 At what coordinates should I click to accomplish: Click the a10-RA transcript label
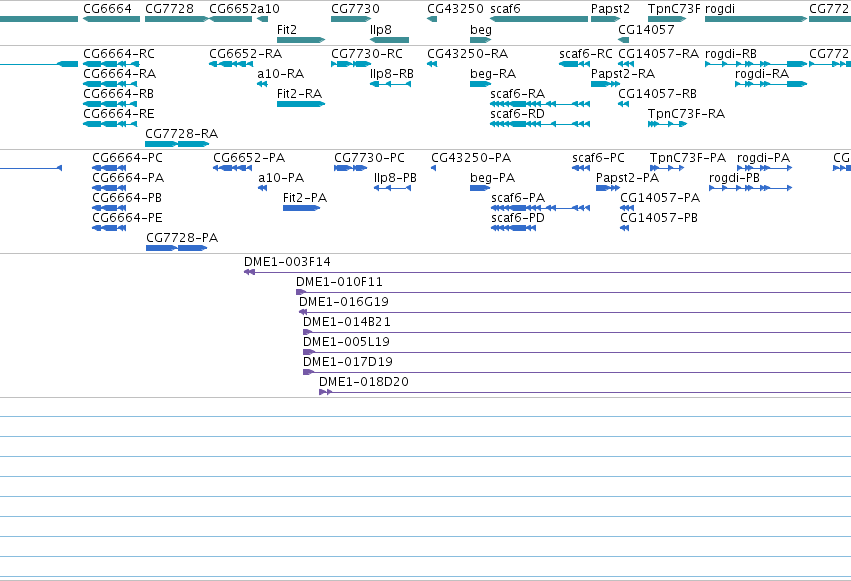point(281,73)
